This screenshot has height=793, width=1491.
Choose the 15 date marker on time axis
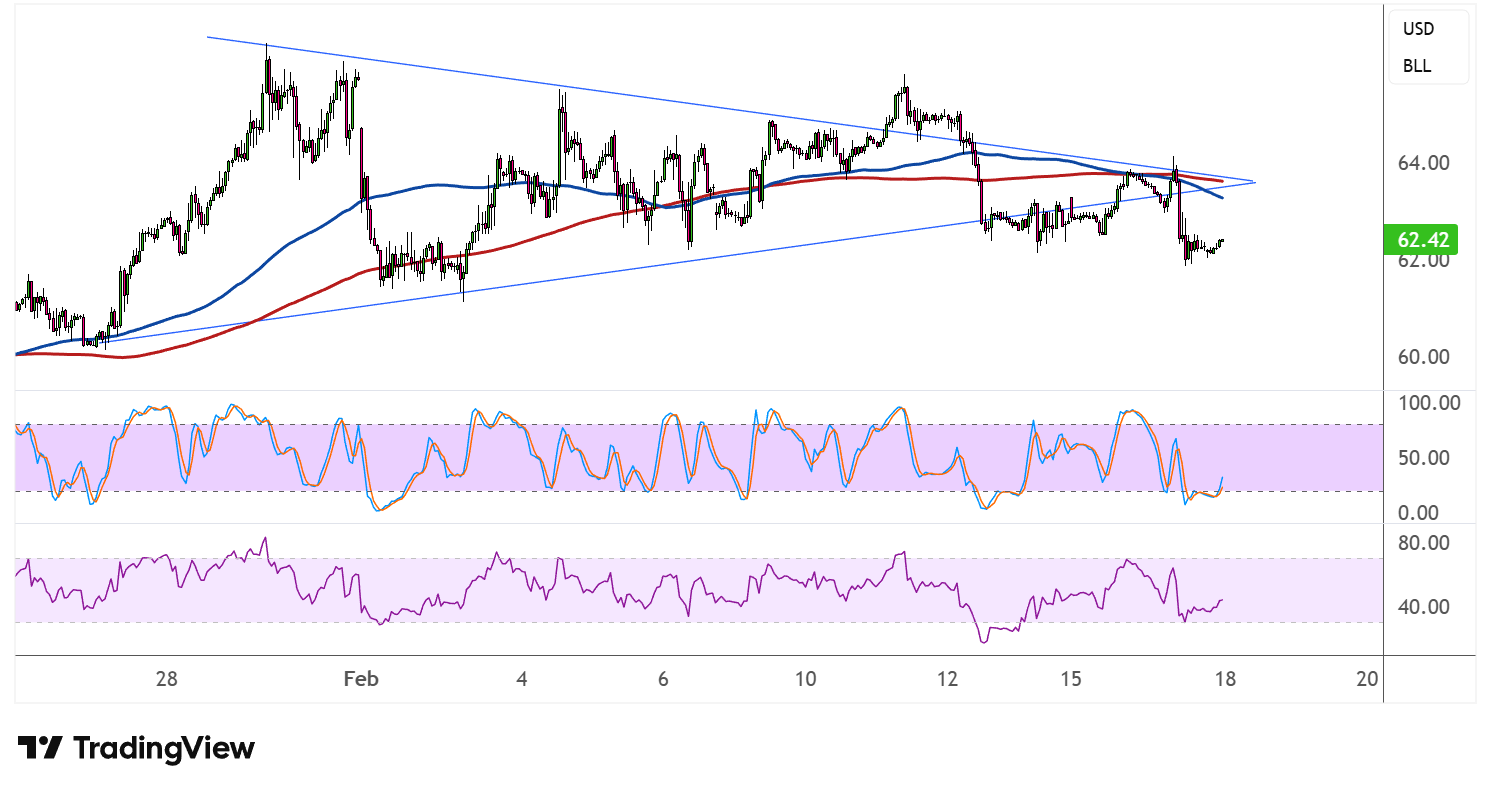tap(1071, 679)
